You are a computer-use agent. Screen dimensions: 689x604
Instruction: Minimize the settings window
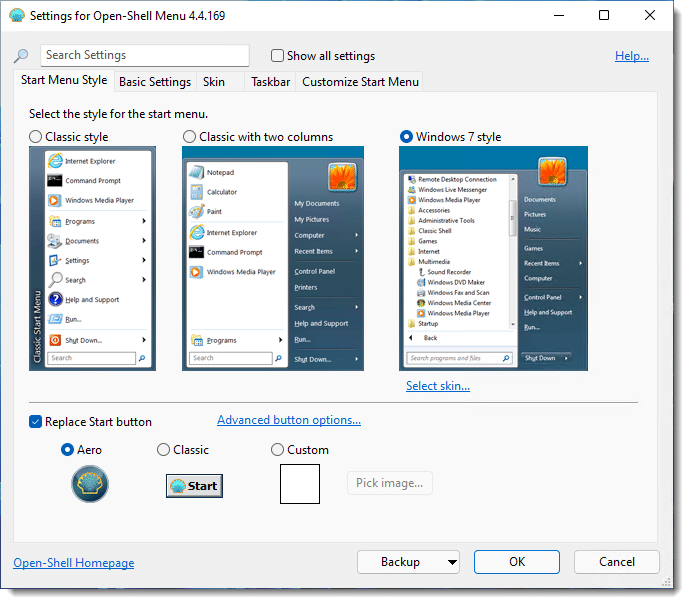(x=558, y=15)
